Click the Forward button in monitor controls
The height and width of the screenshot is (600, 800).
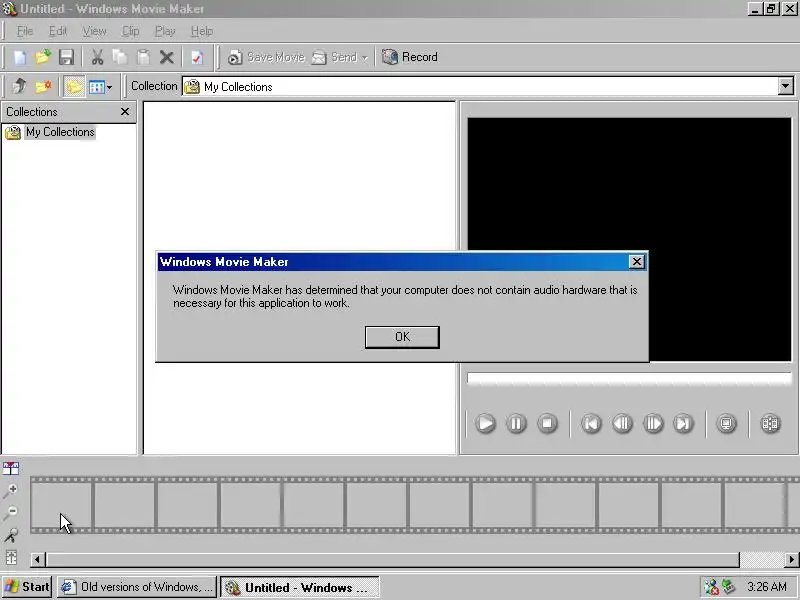pyautogui.click(x=684, y=423)
